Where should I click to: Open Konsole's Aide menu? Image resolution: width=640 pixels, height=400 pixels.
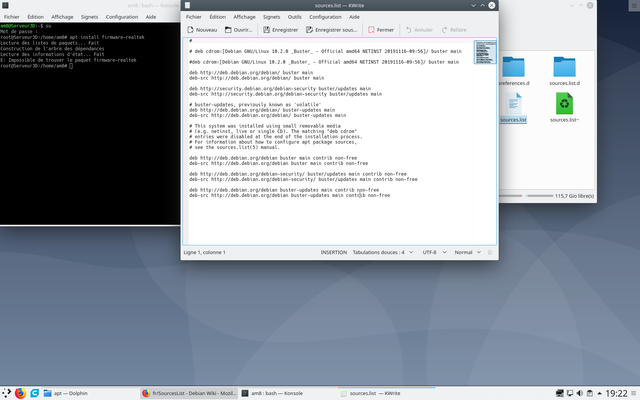(151, 17)
